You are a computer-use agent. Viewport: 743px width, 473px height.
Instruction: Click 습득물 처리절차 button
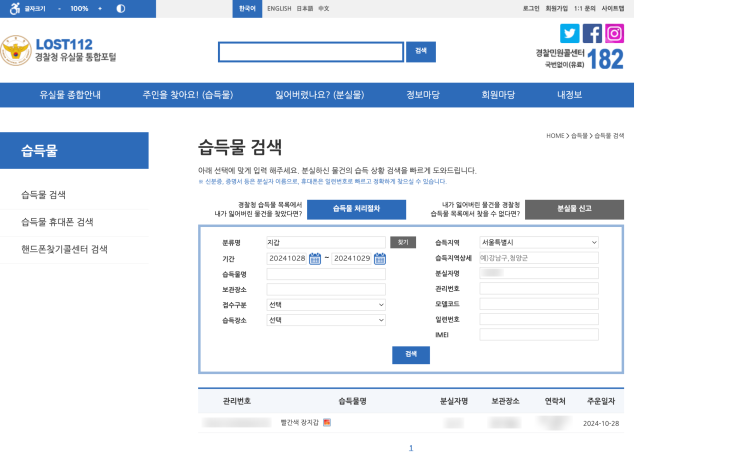coord(356,209)
